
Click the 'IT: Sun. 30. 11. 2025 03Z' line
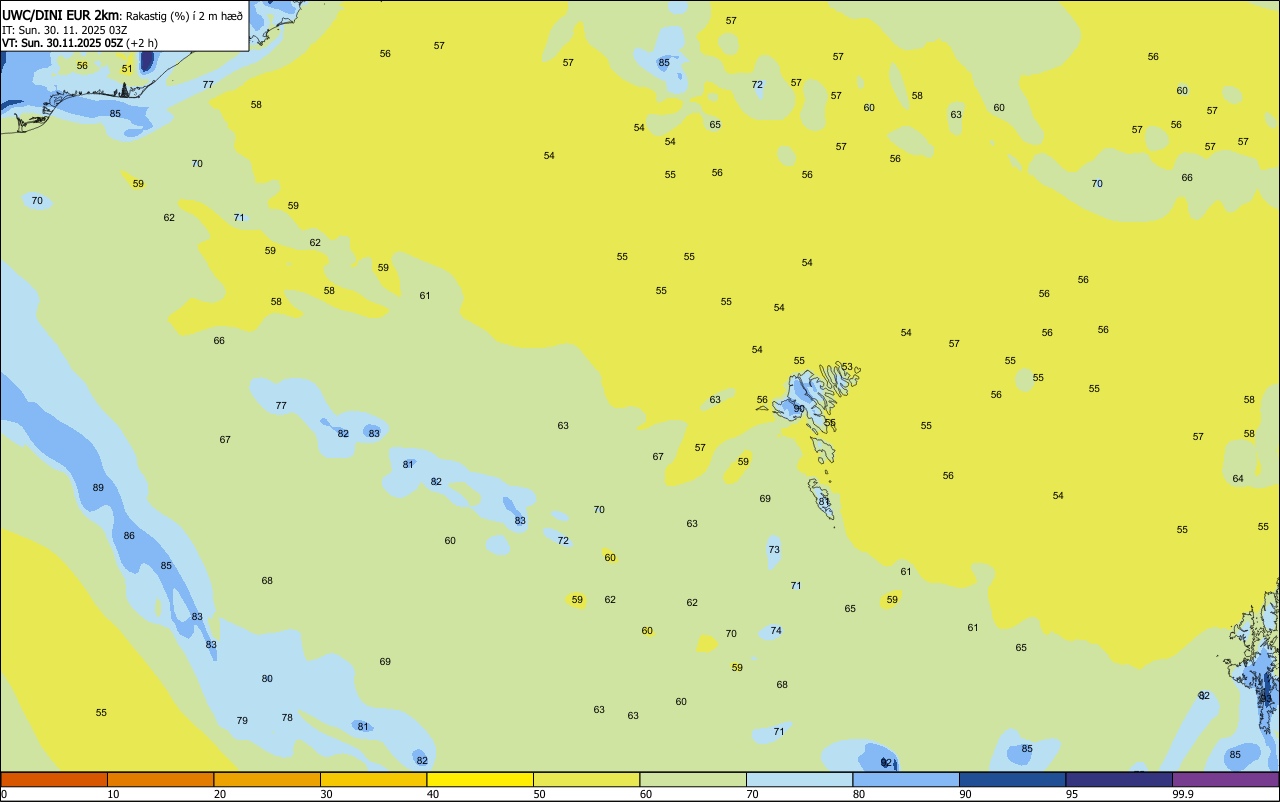pos(64,29)
